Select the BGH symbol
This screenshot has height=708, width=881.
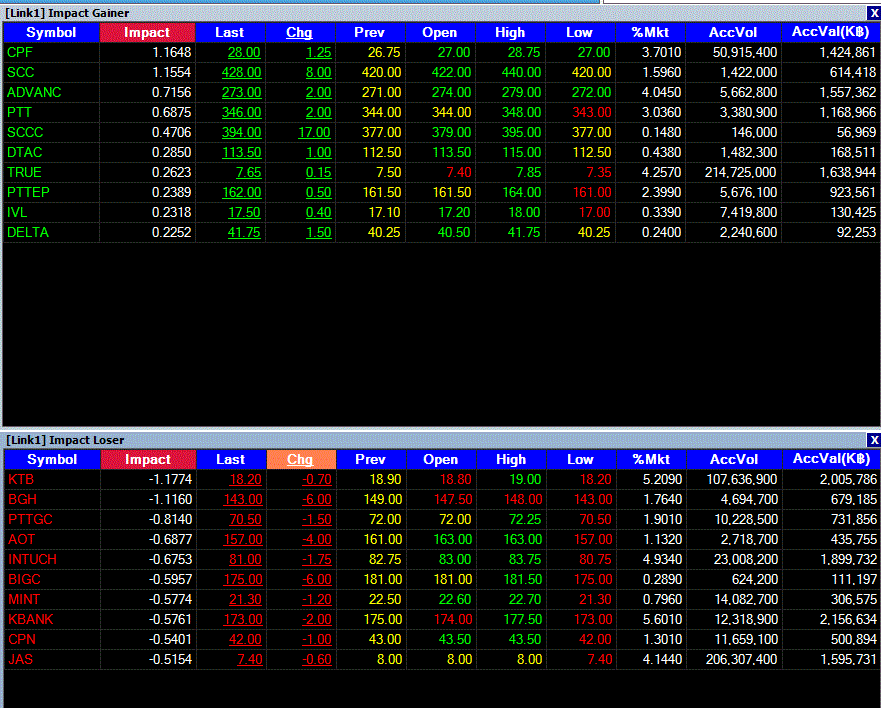pos(22,500)
